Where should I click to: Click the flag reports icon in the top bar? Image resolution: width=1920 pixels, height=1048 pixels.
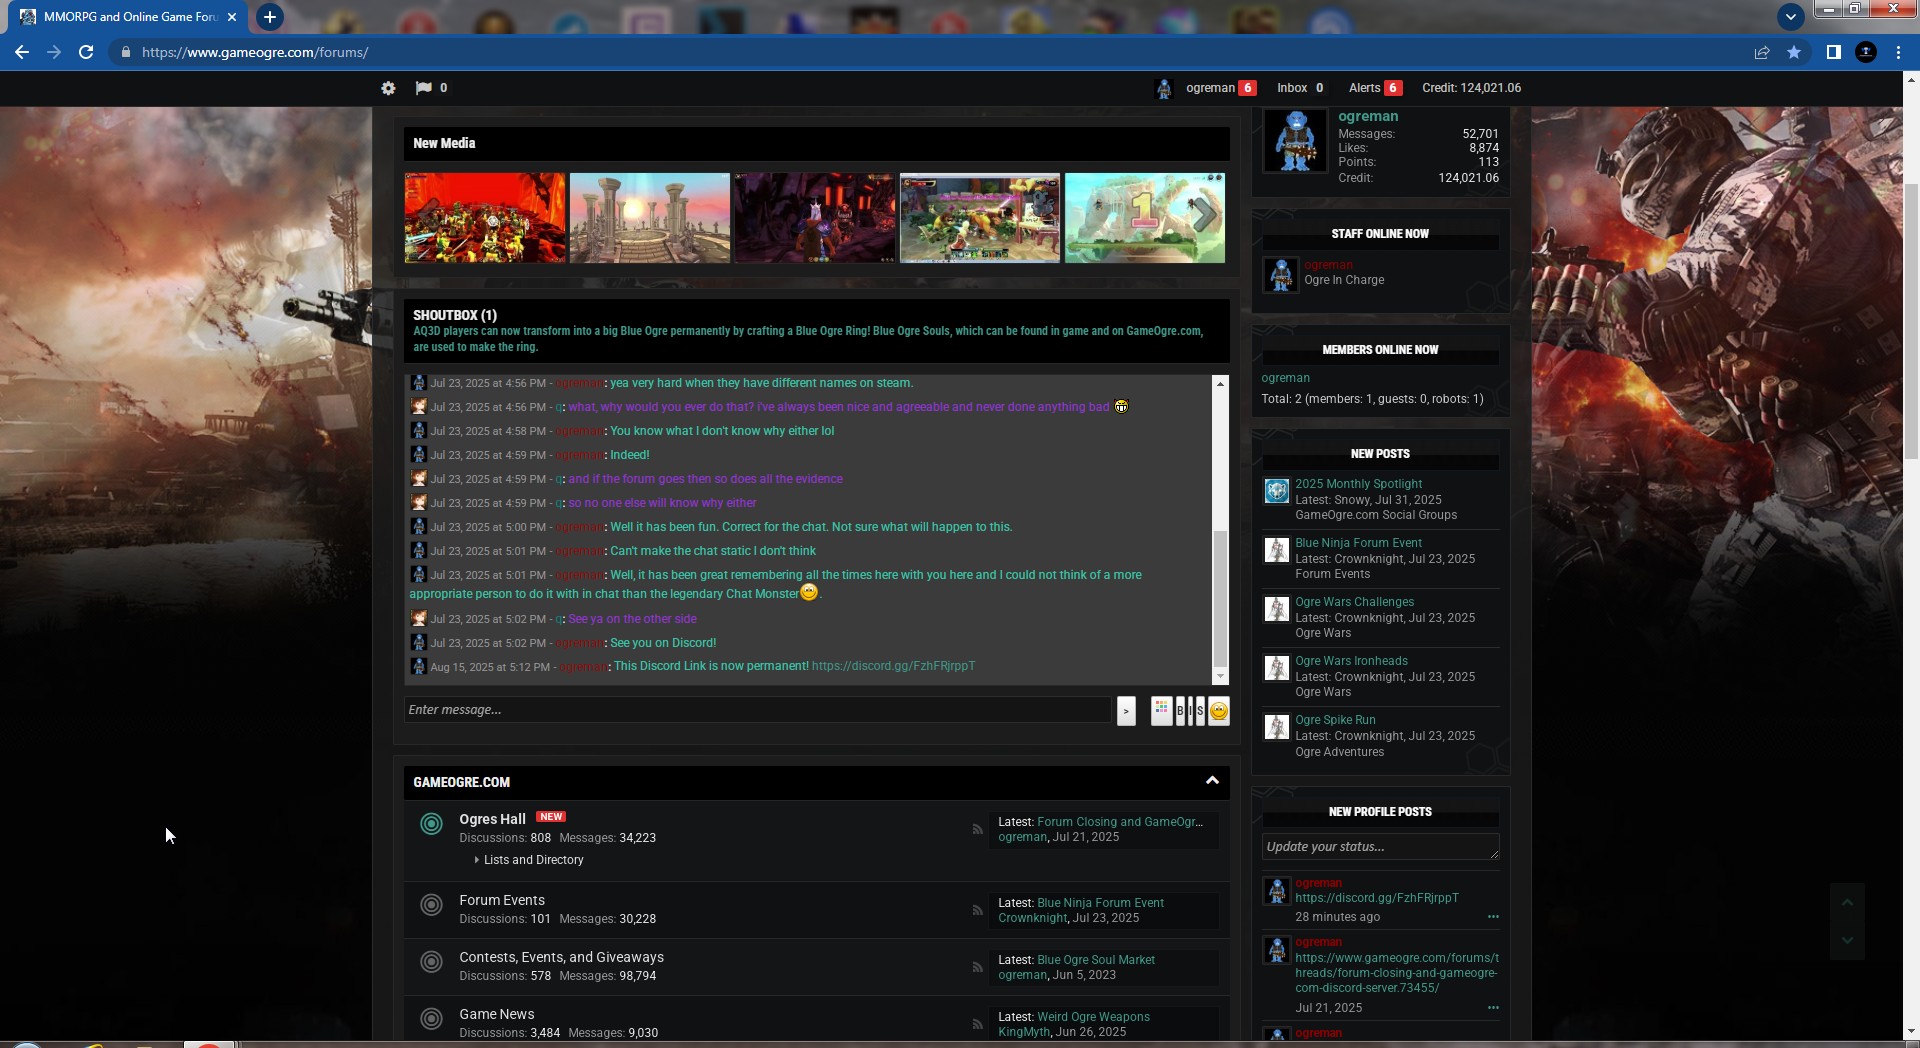[424, 88]
